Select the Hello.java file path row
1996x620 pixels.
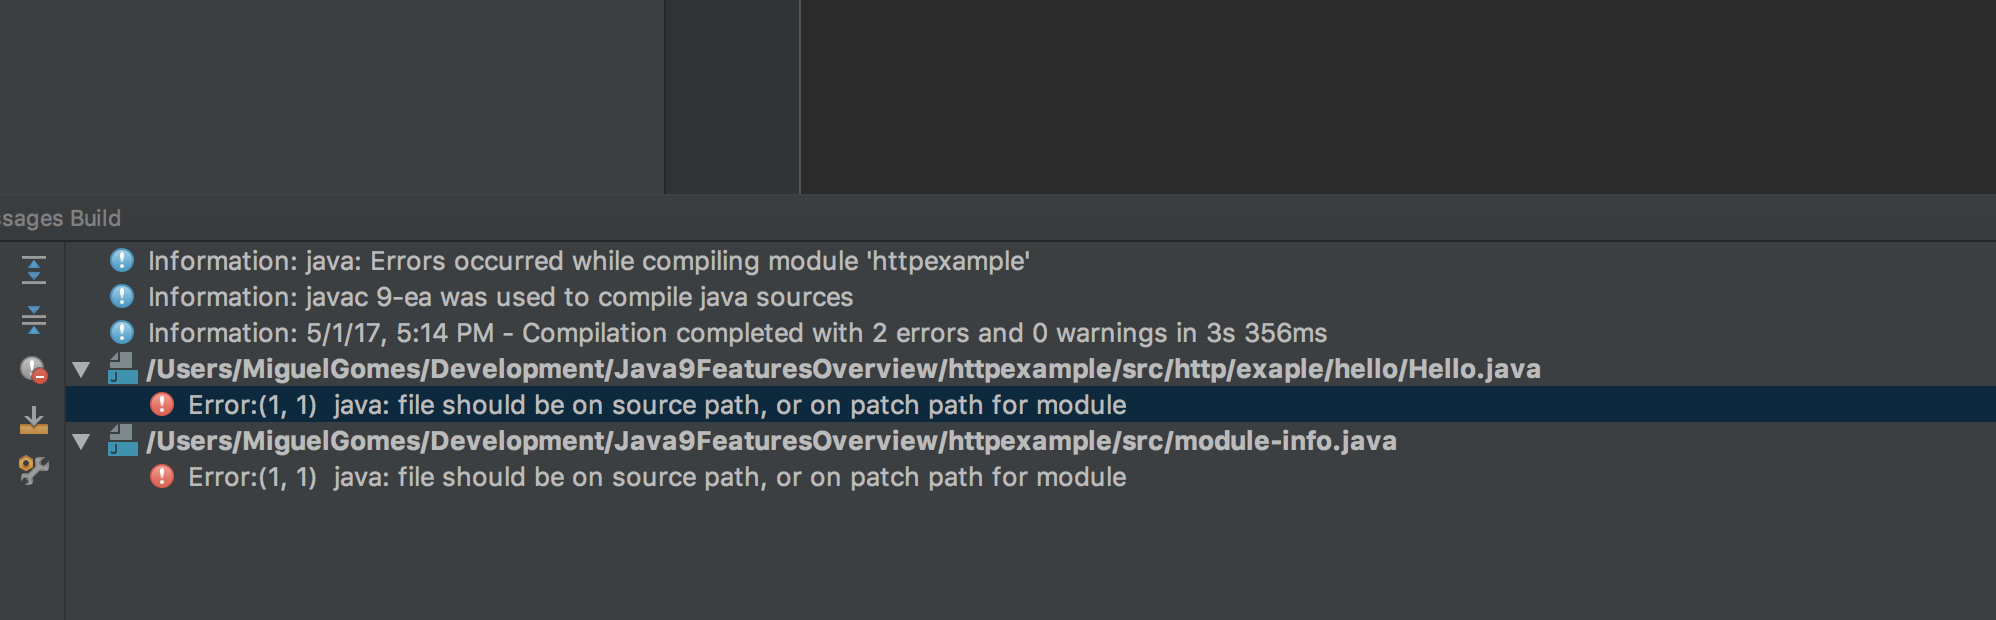843,369
